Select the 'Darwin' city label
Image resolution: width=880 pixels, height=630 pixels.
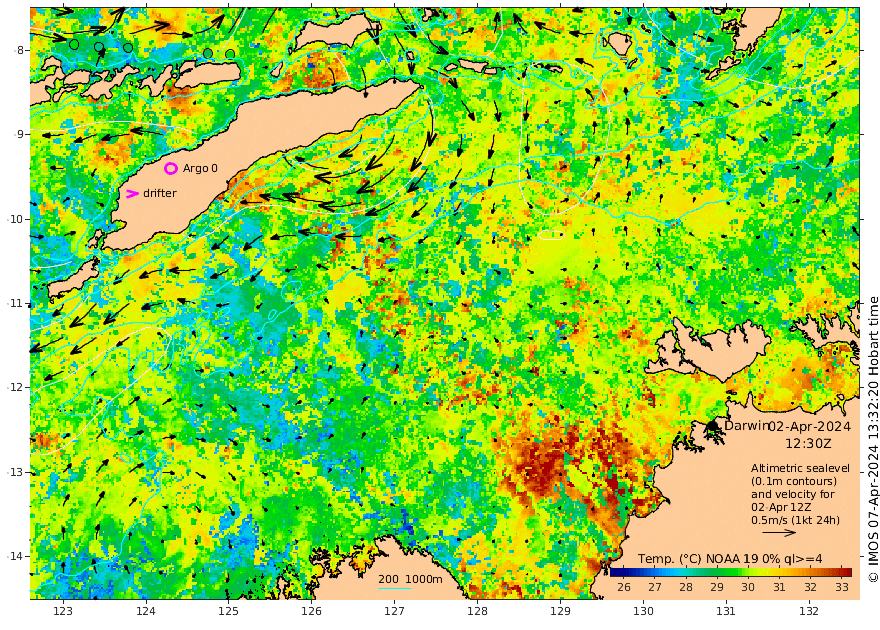[745, 426]
